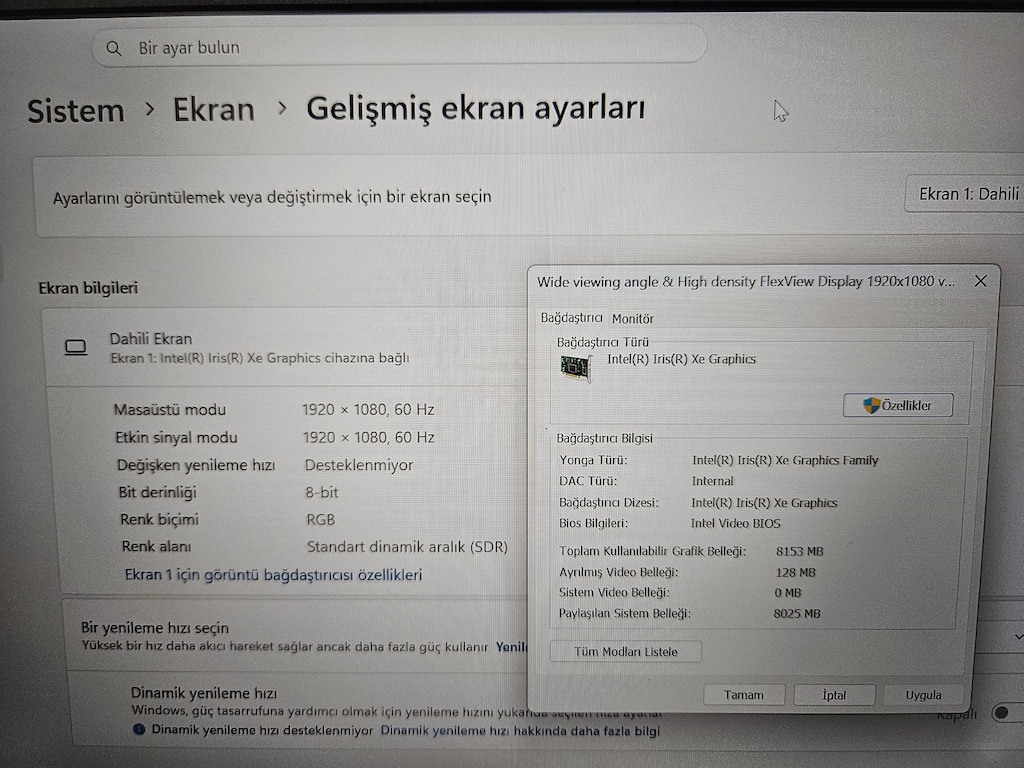Viewport: 1024px width, 768px height.
Task: Cancel the dialog with İptal
Action: coord(834,695)
